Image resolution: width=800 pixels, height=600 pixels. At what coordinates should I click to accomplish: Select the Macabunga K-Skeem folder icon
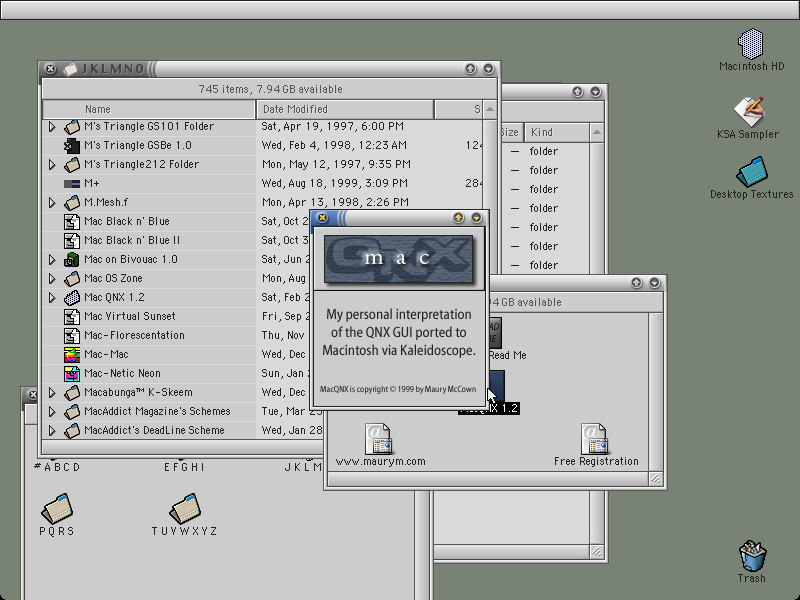(x=72, y=392)
